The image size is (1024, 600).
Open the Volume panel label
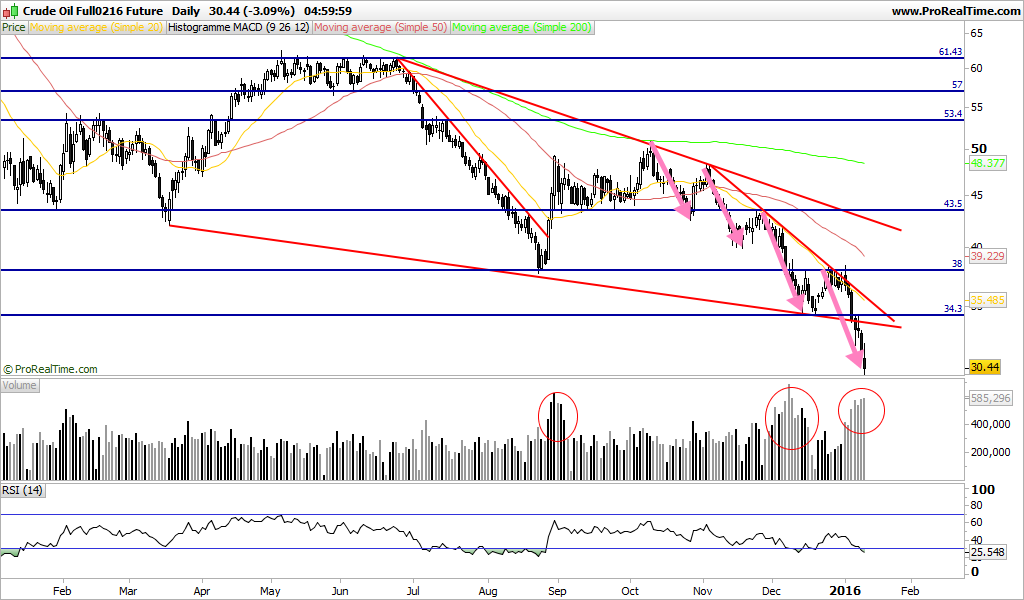coord(20,385)
